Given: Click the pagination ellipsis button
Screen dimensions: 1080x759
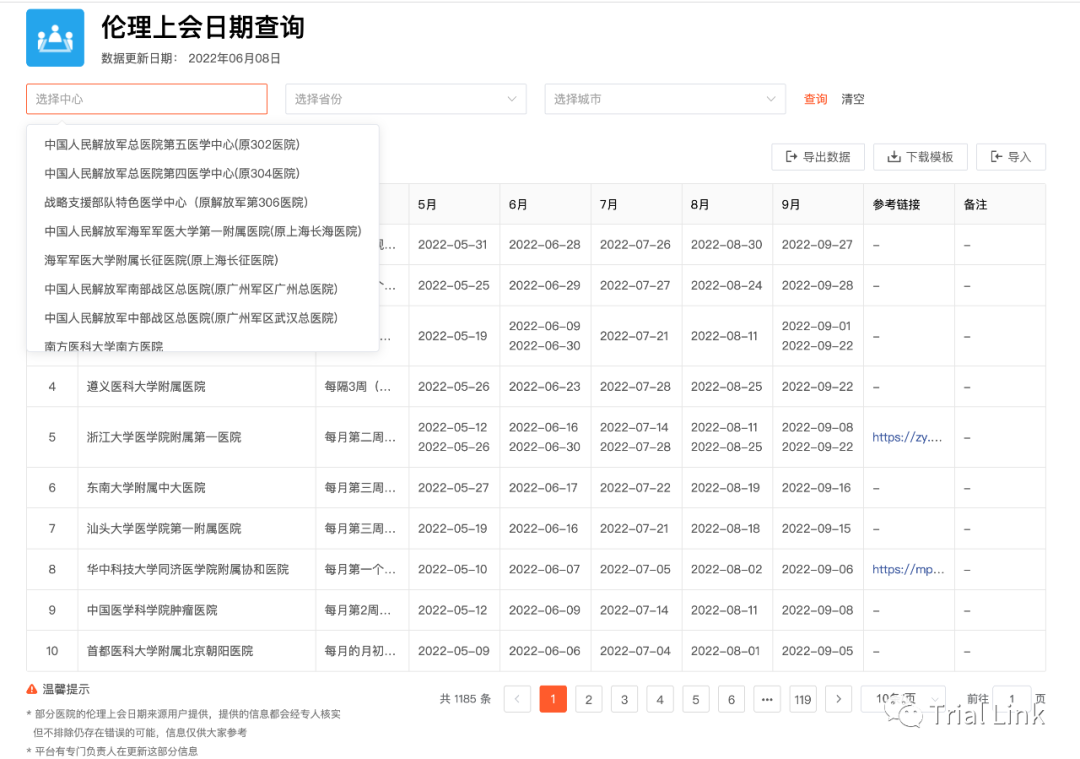Looking at the screenshot, I should point(767,699).
